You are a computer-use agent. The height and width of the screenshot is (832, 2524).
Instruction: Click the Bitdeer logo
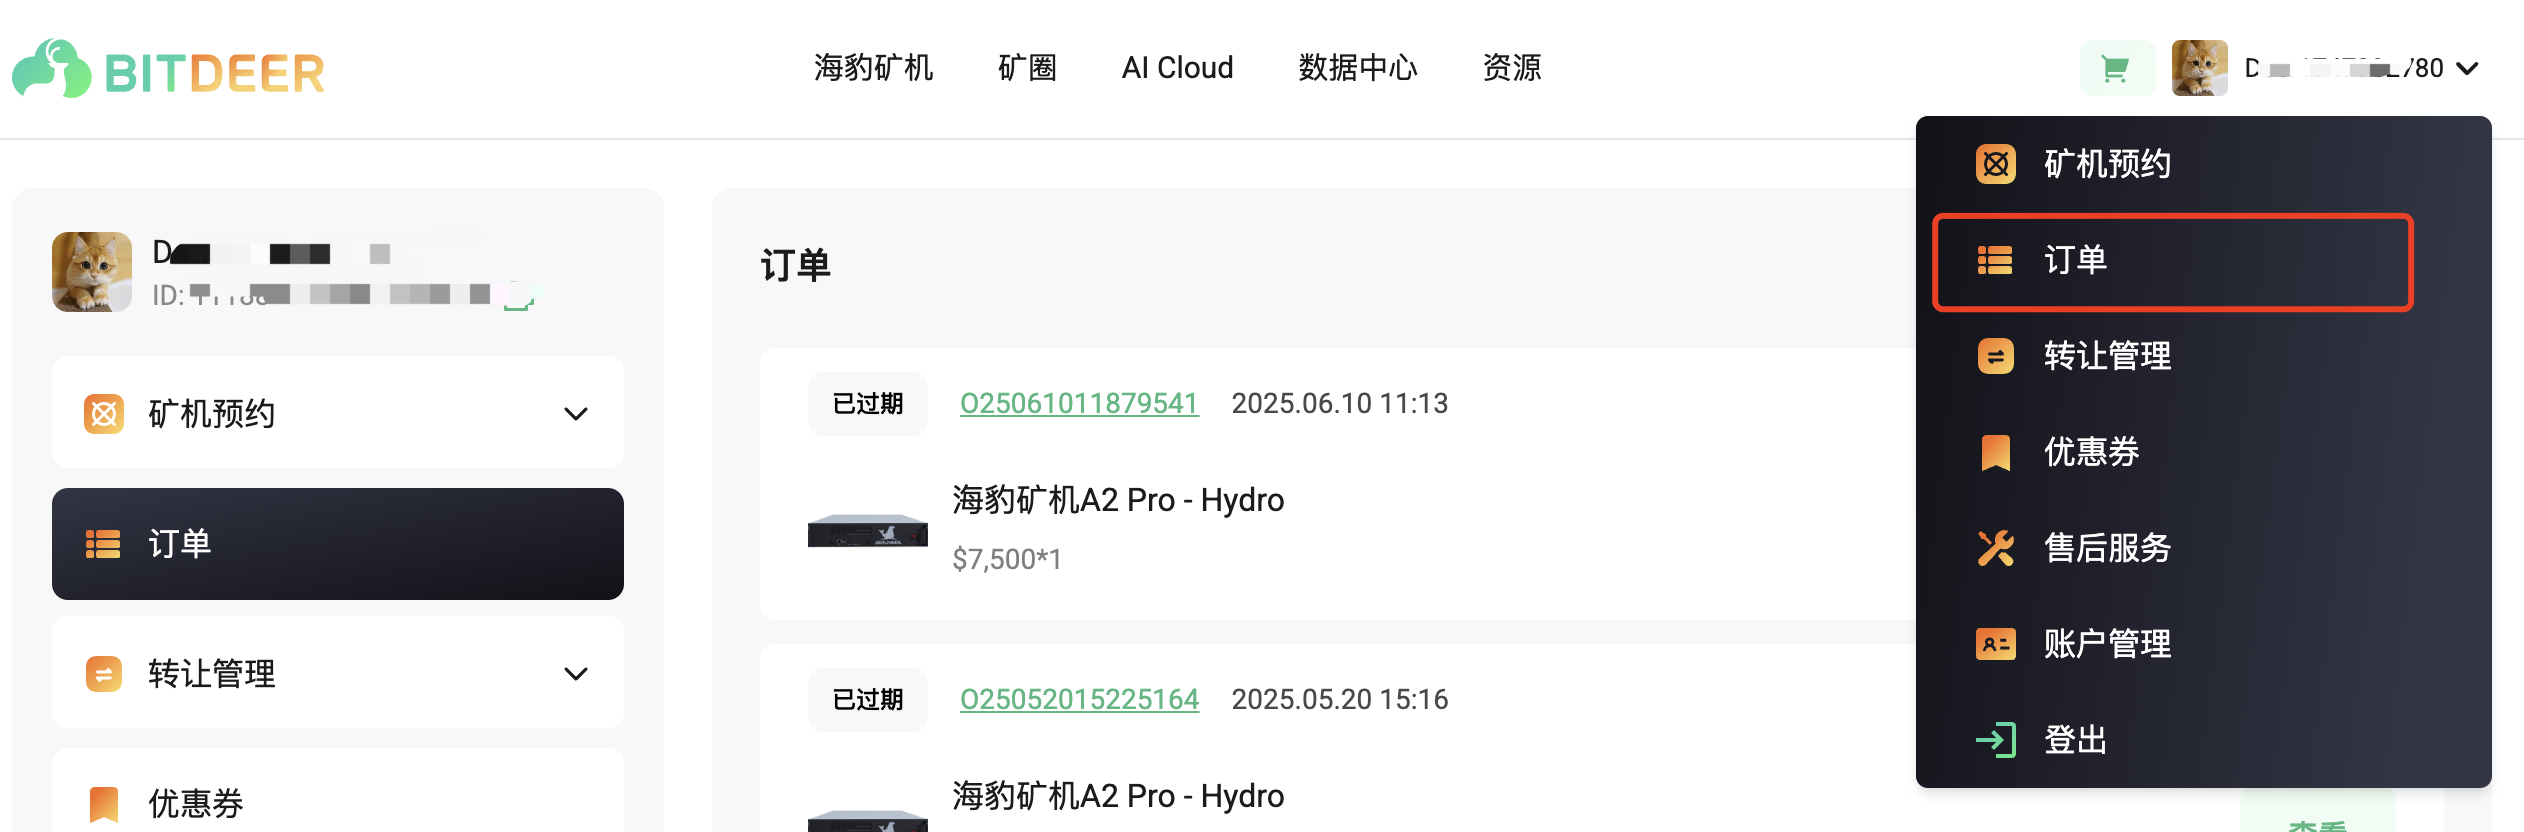(x=168, y=70)
